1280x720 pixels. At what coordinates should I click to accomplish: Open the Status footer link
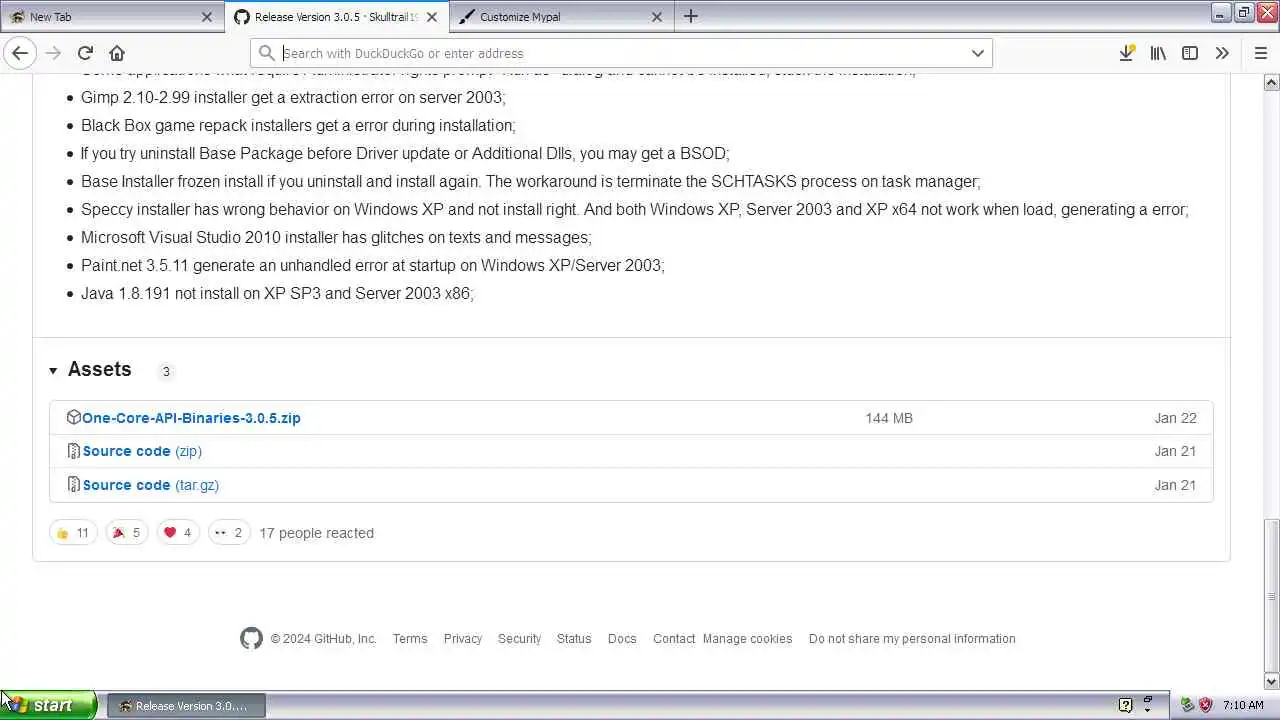point(574,639)
